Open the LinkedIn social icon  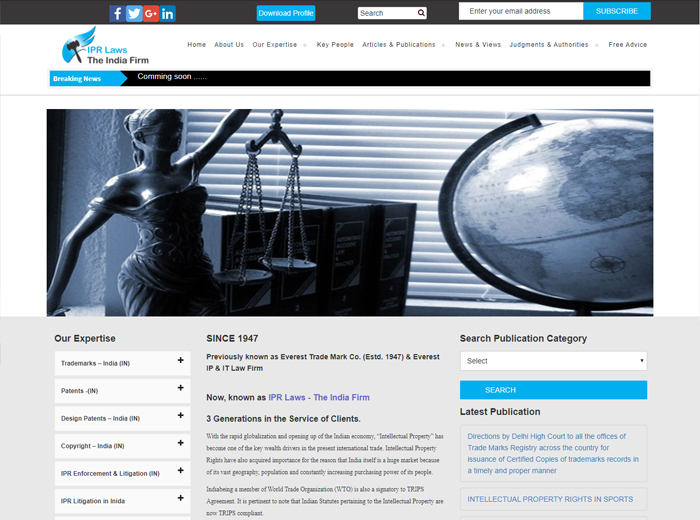(168, 13)
